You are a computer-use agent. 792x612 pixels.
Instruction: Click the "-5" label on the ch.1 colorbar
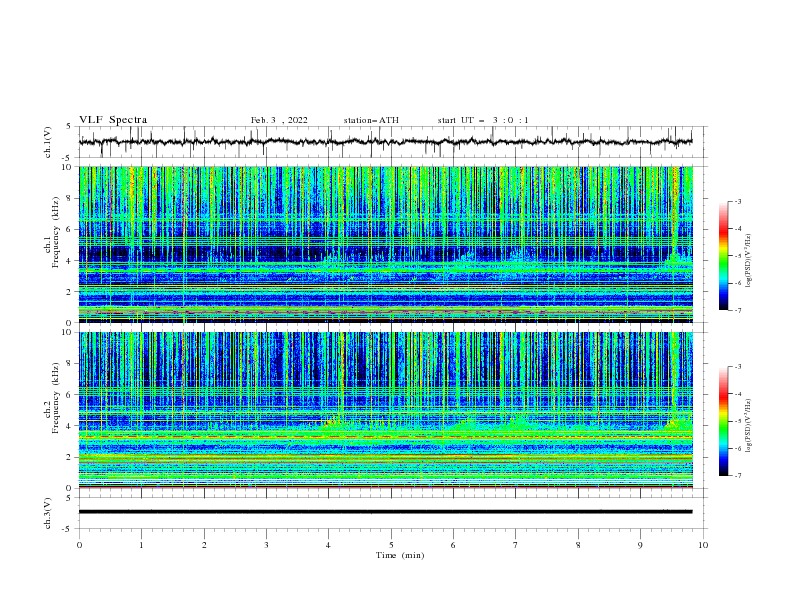point(737,256)
